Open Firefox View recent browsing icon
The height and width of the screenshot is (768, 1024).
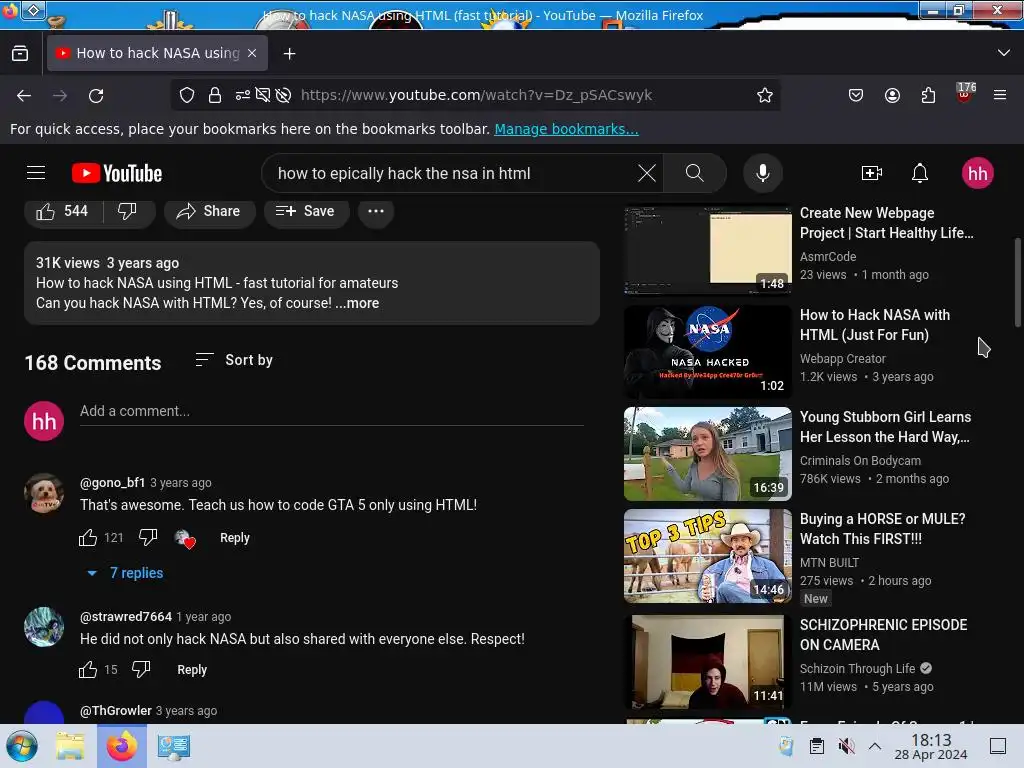point(20,53)
